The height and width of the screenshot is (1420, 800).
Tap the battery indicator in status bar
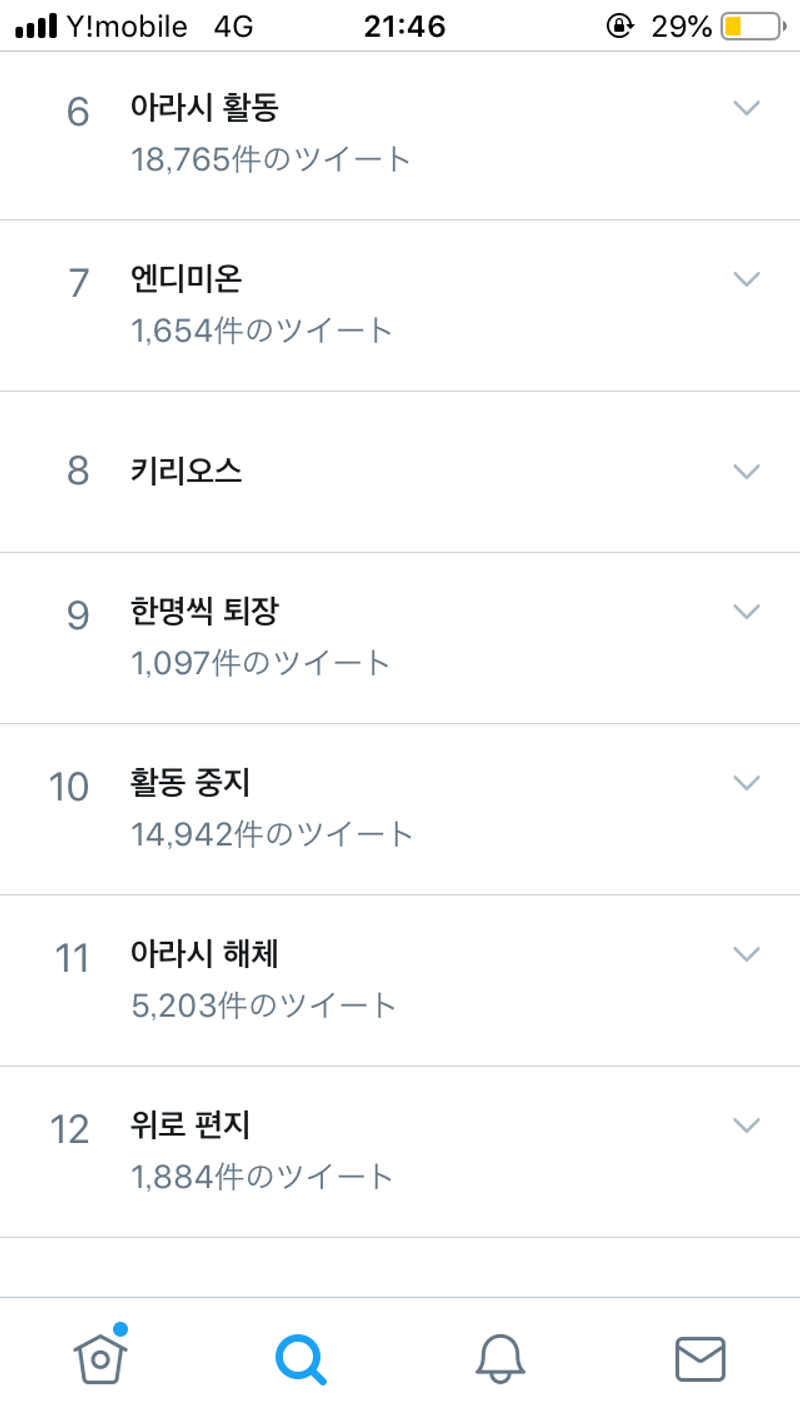[751, 27]
